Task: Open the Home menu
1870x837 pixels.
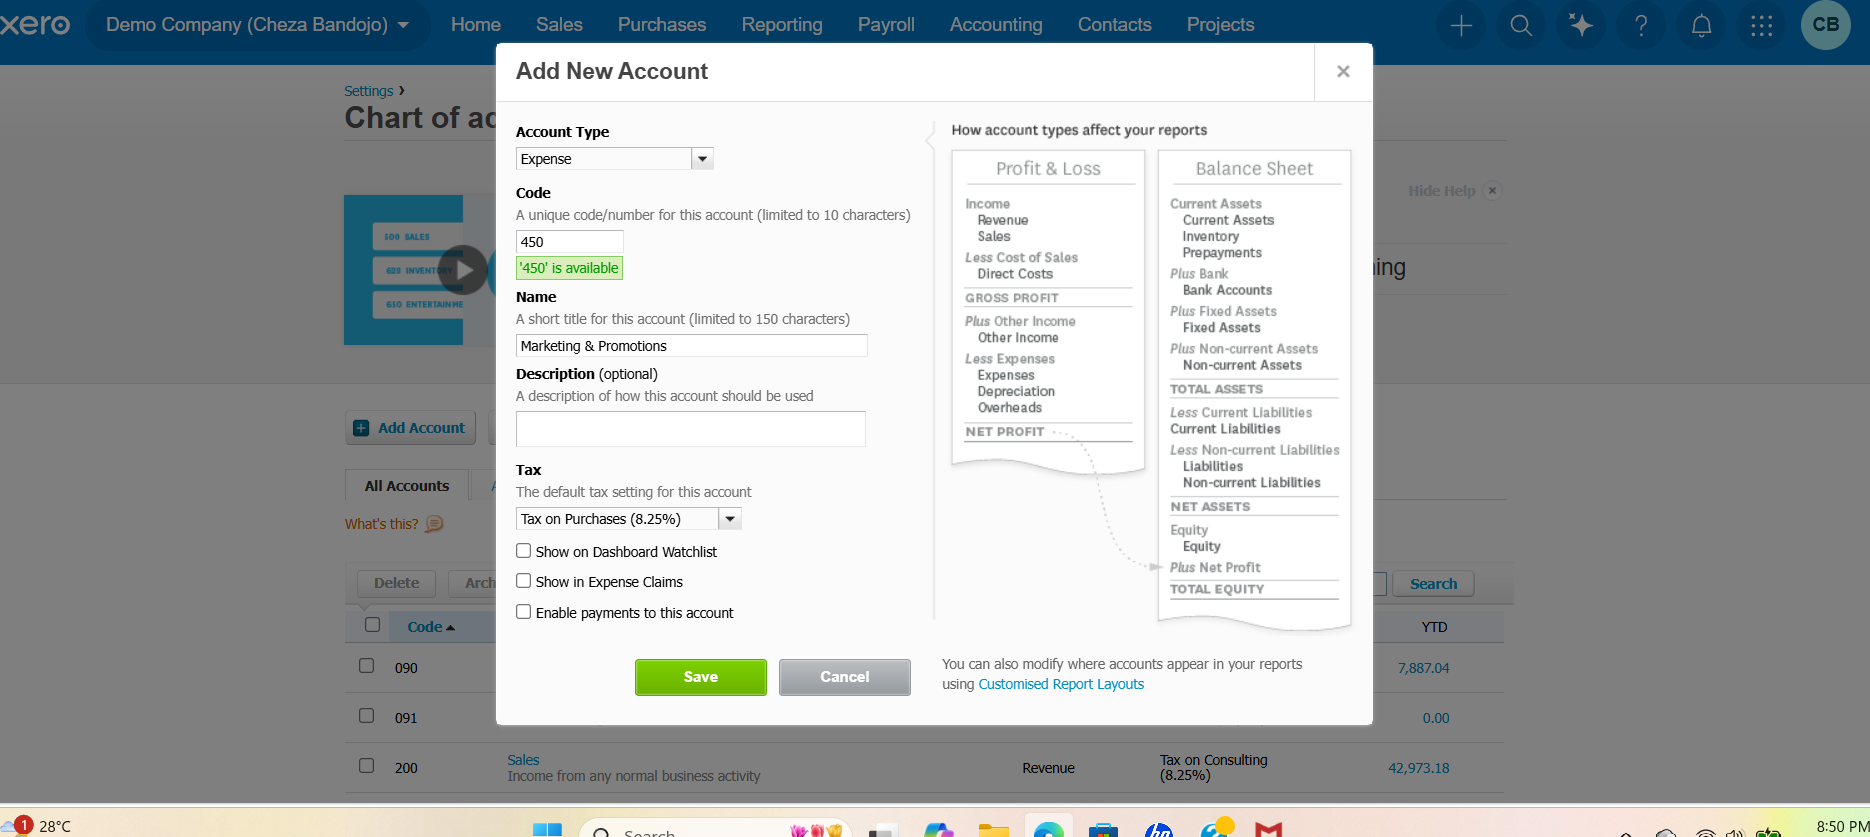Action: click(x=476, y=25)
